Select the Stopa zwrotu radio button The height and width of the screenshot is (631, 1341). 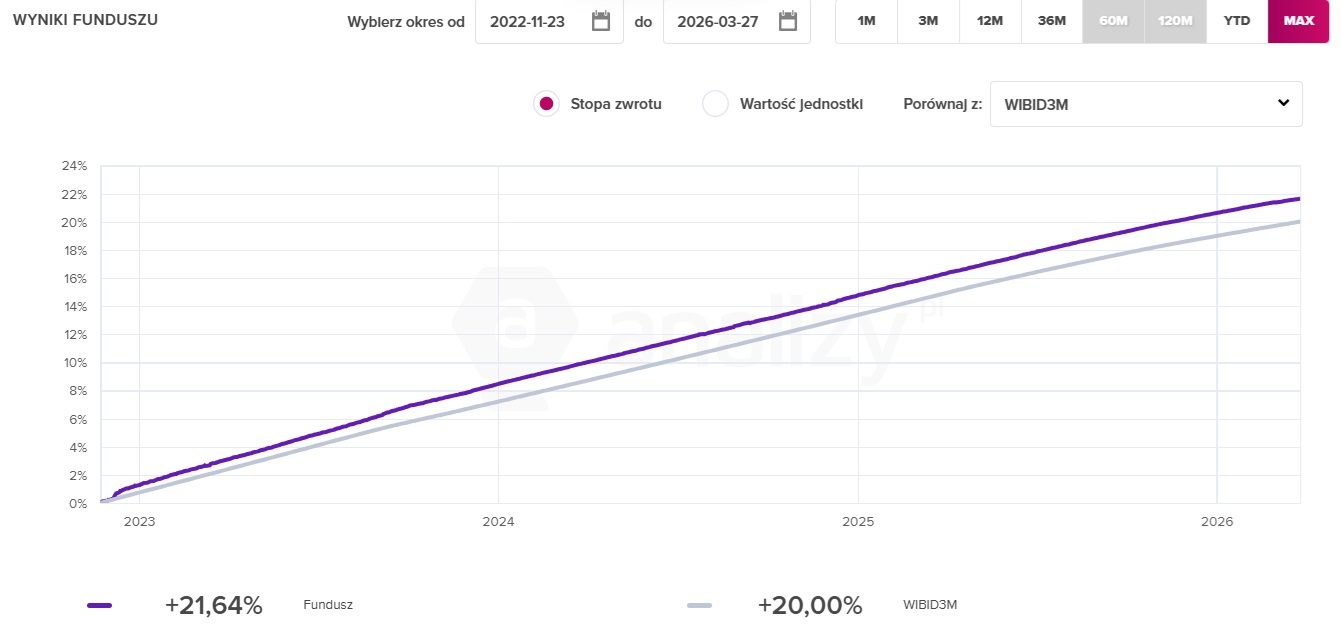[x=546, y=104]
